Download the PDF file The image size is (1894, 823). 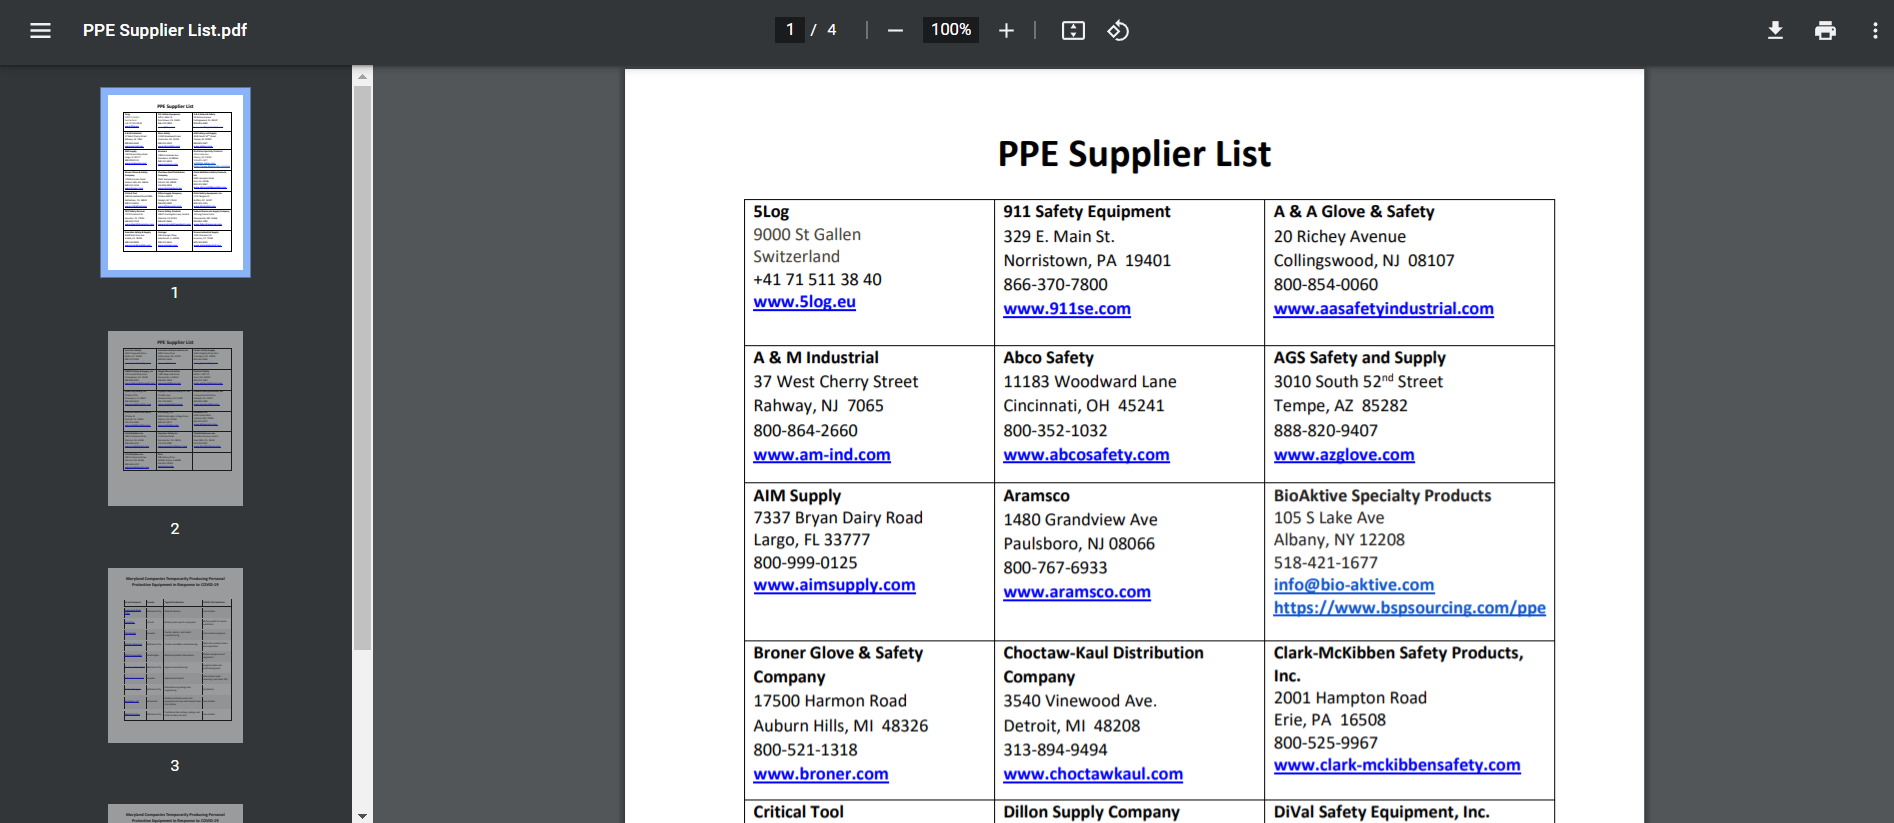[1775, 31]
